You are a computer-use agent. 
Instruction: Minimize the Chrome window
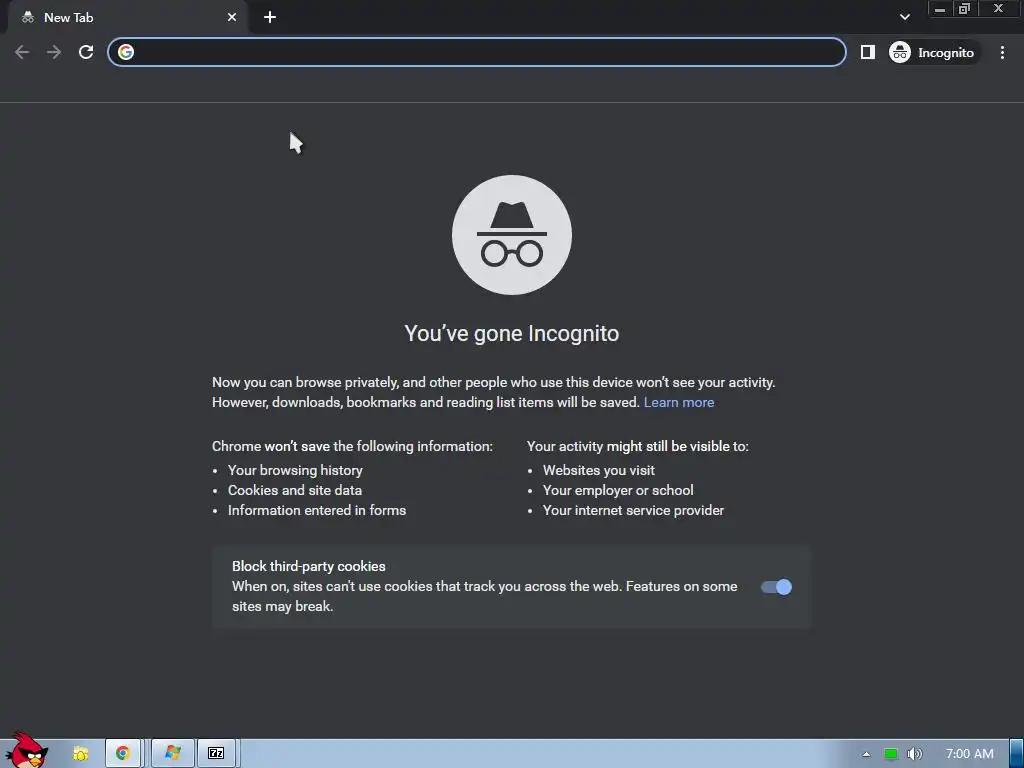(940, 8)
